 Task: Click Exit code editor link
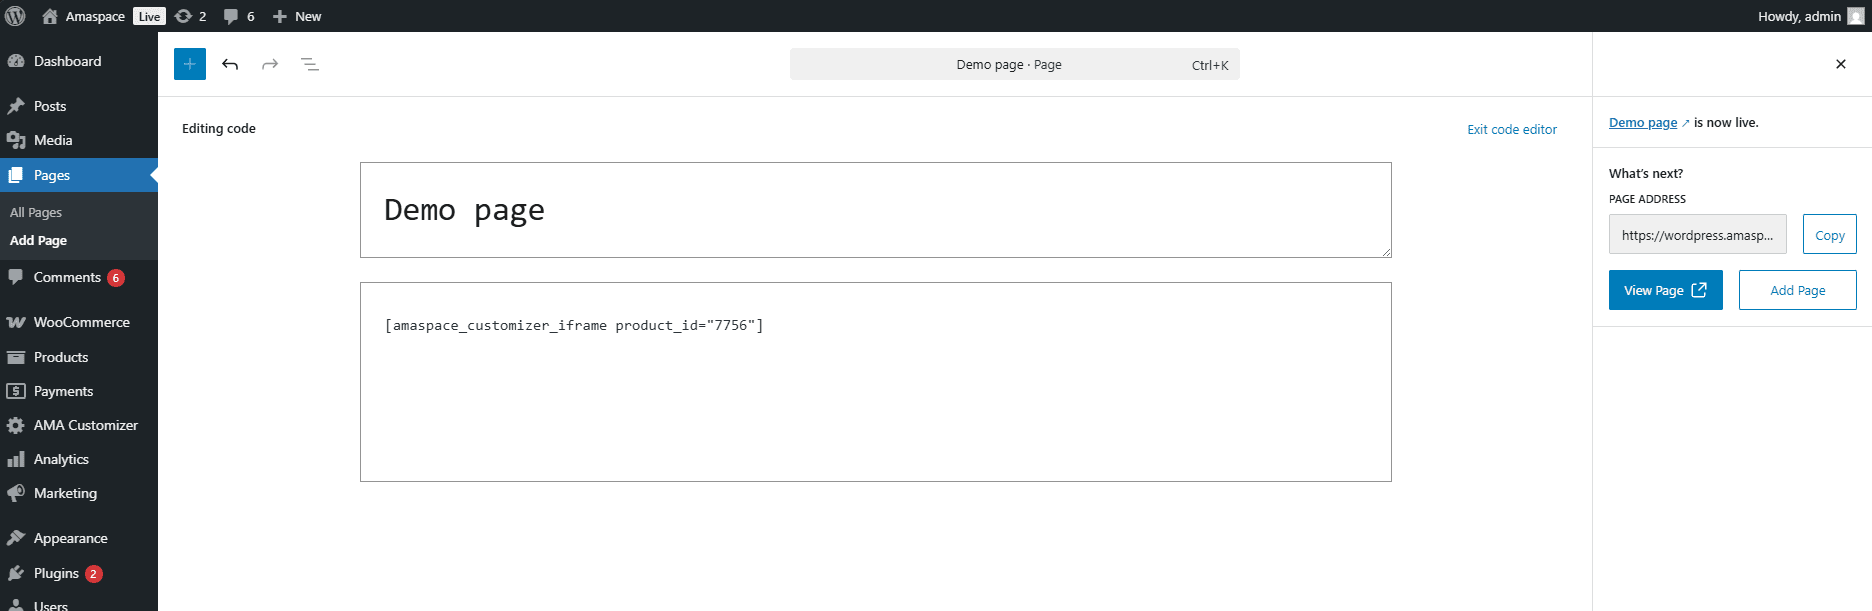tap(1511, 129)
